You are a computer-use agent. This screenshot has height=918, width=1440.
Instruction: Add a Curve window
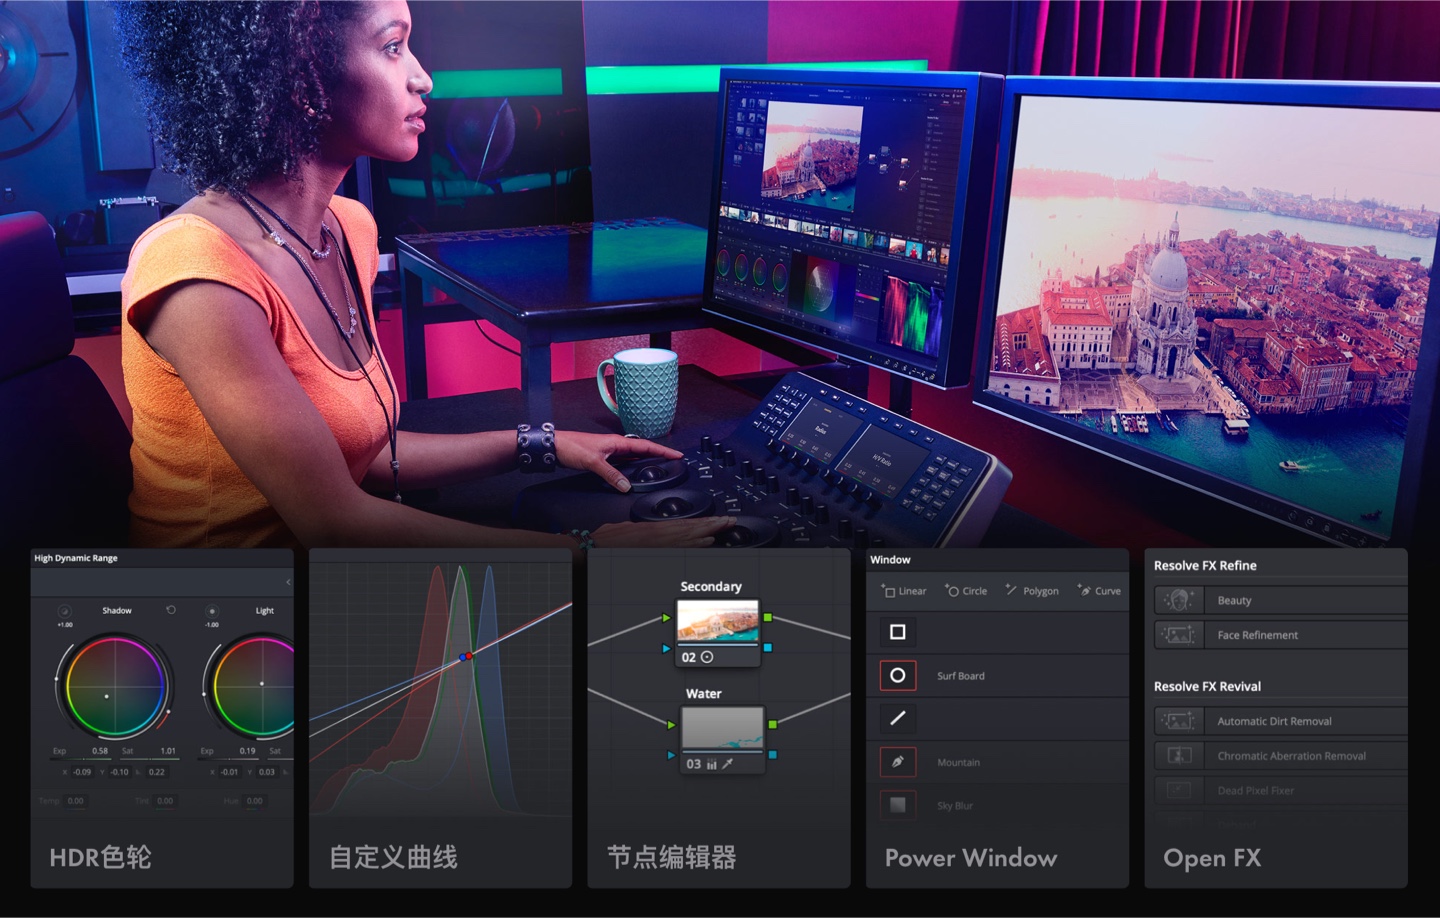click(1099, 591)
